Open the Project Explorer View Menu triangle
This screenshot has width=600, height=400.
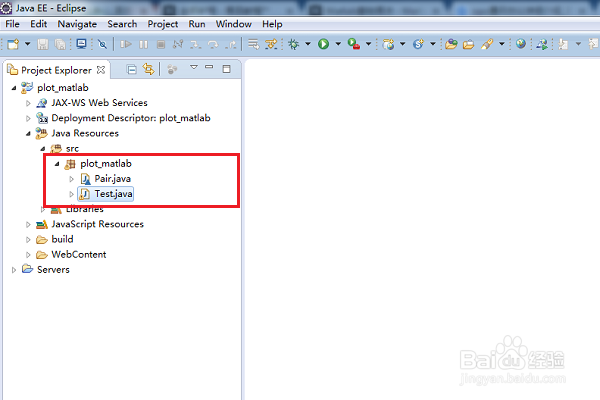[194, 67]
